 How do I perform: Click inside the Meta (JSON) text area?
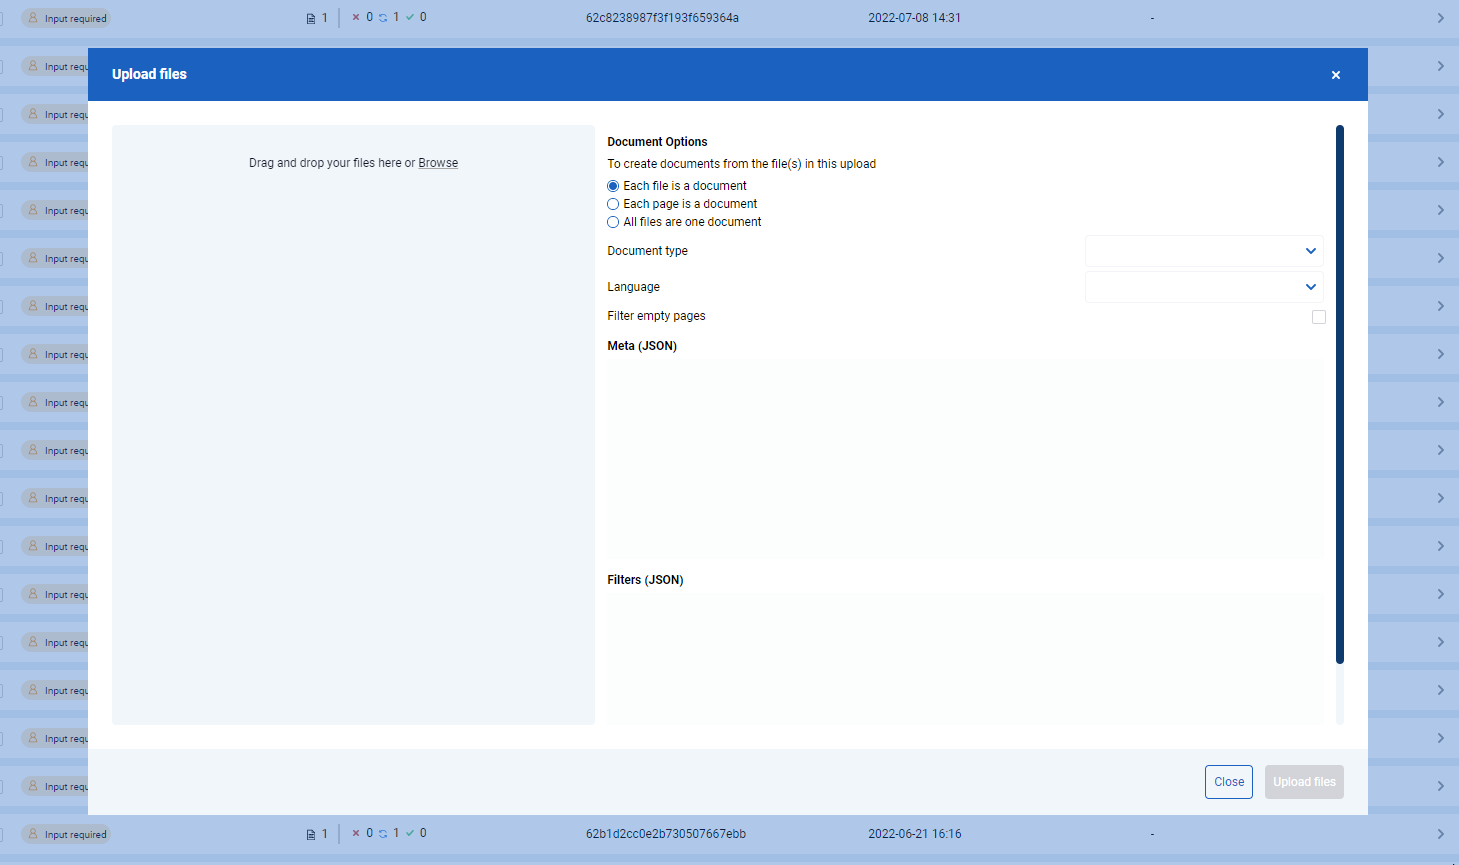[x=965, y=460]
